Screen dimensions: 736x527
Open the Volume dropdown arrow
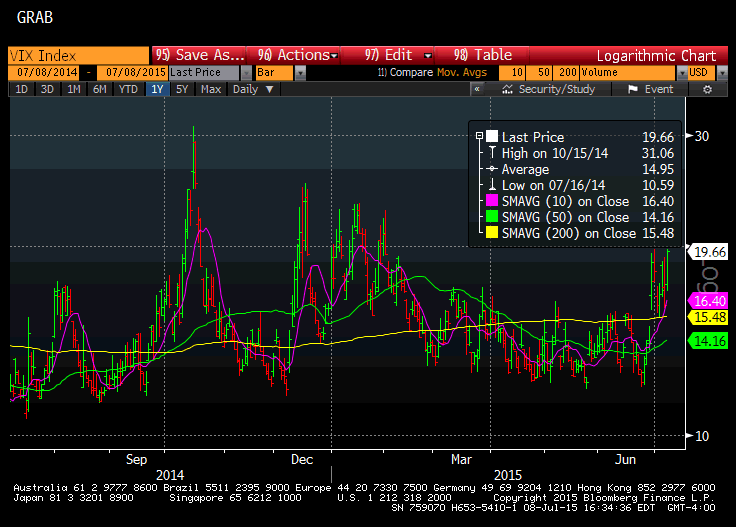click(x=682, y=73)
